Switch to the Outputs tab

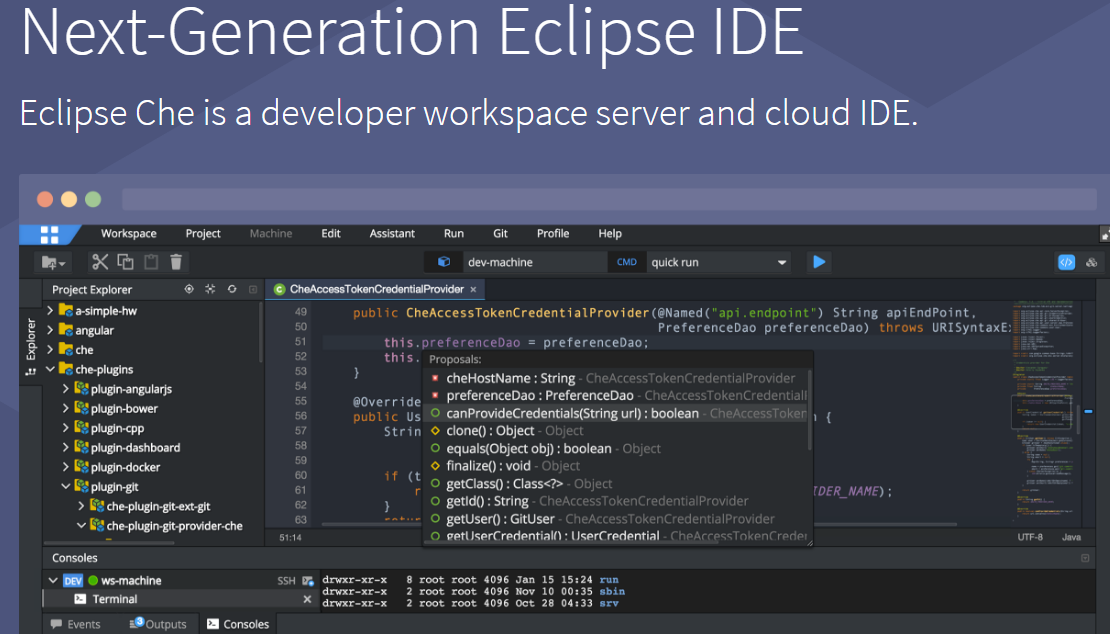click(158, 624)
